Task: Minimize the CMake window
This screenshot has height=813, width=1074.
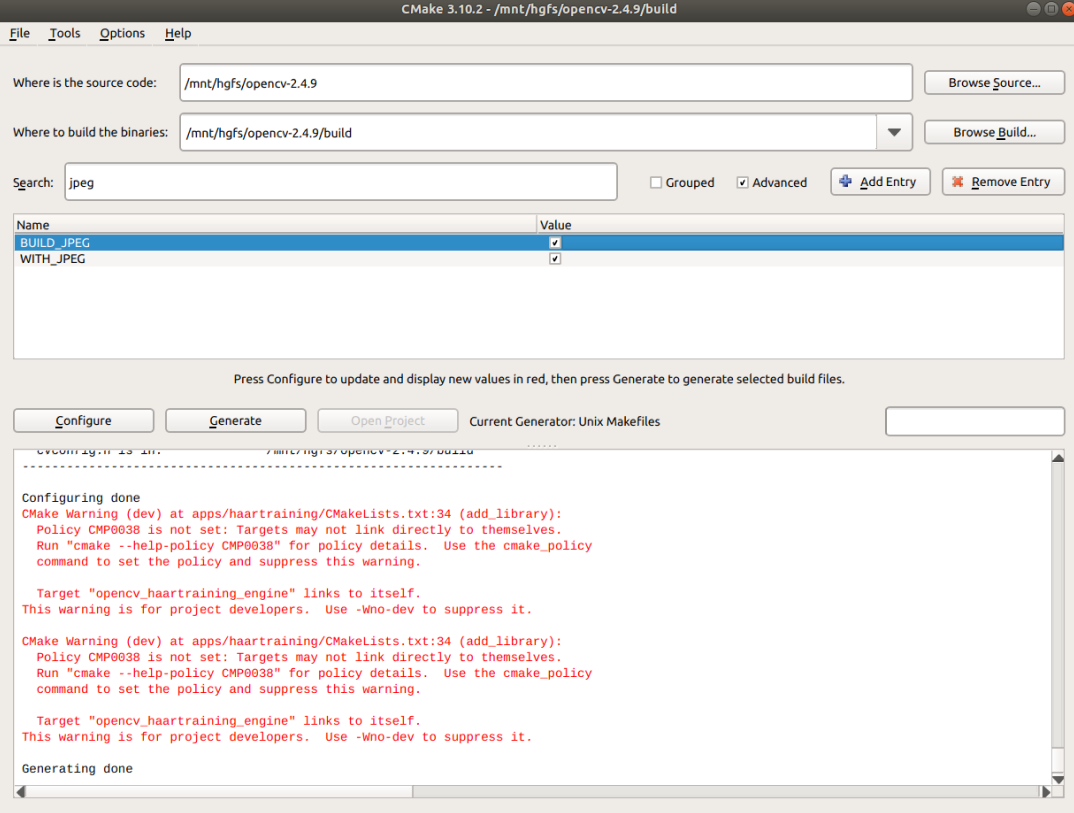Action: (1034, 9)
